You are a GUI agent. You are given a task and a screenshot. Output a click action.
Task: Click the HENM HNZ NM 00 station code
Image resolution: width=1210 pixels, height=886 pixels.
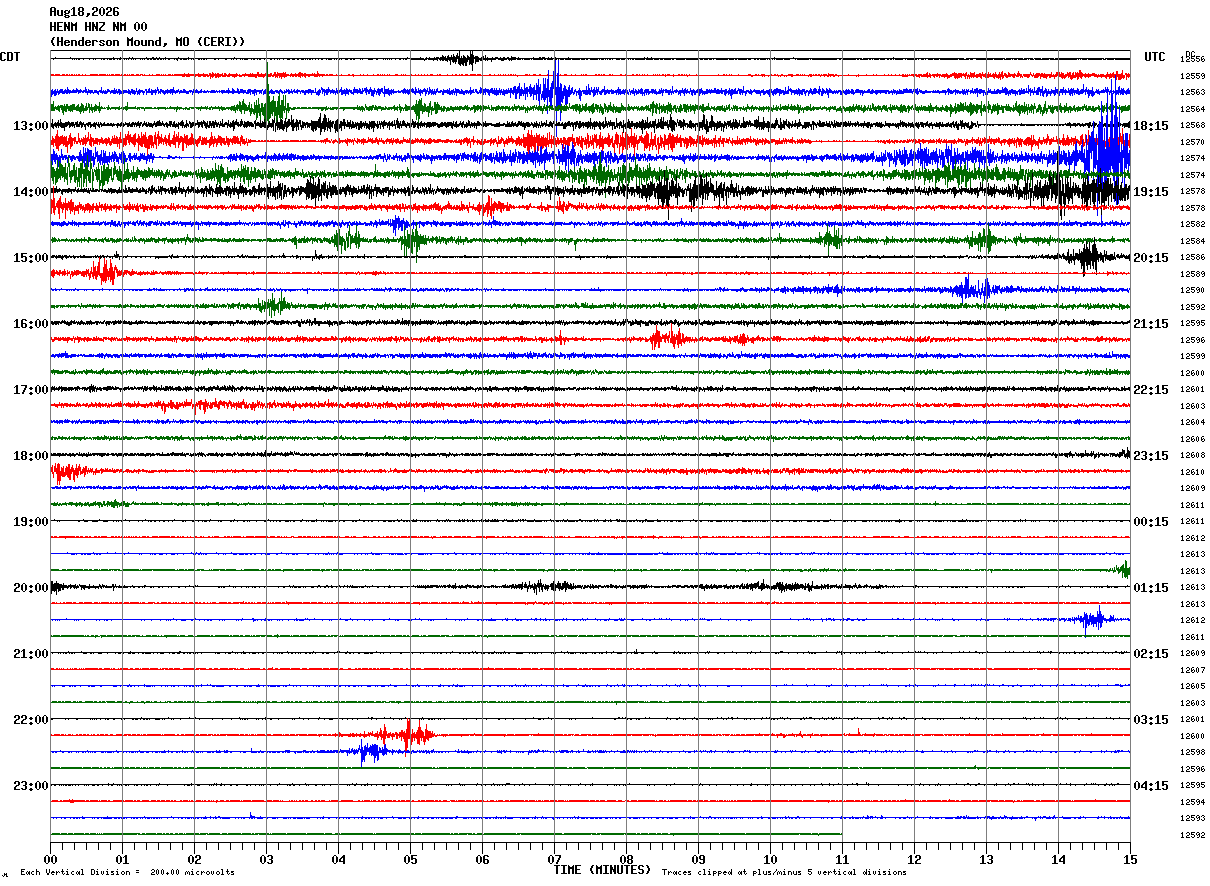(98, 27)
